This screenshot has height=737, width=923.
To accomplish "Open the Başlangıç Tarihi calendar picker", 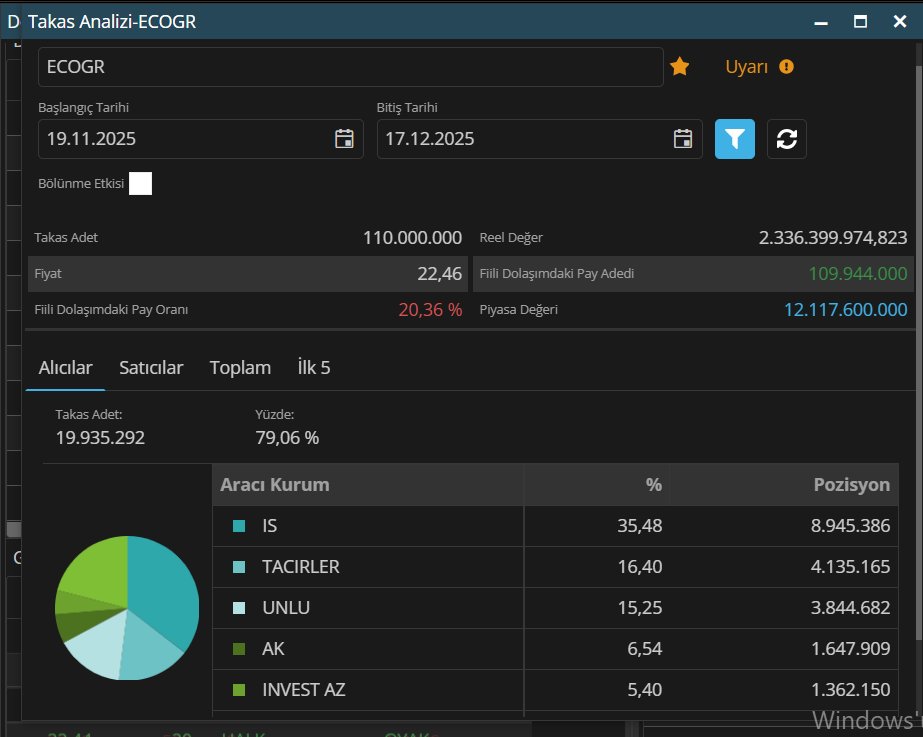I will point(344,139).
